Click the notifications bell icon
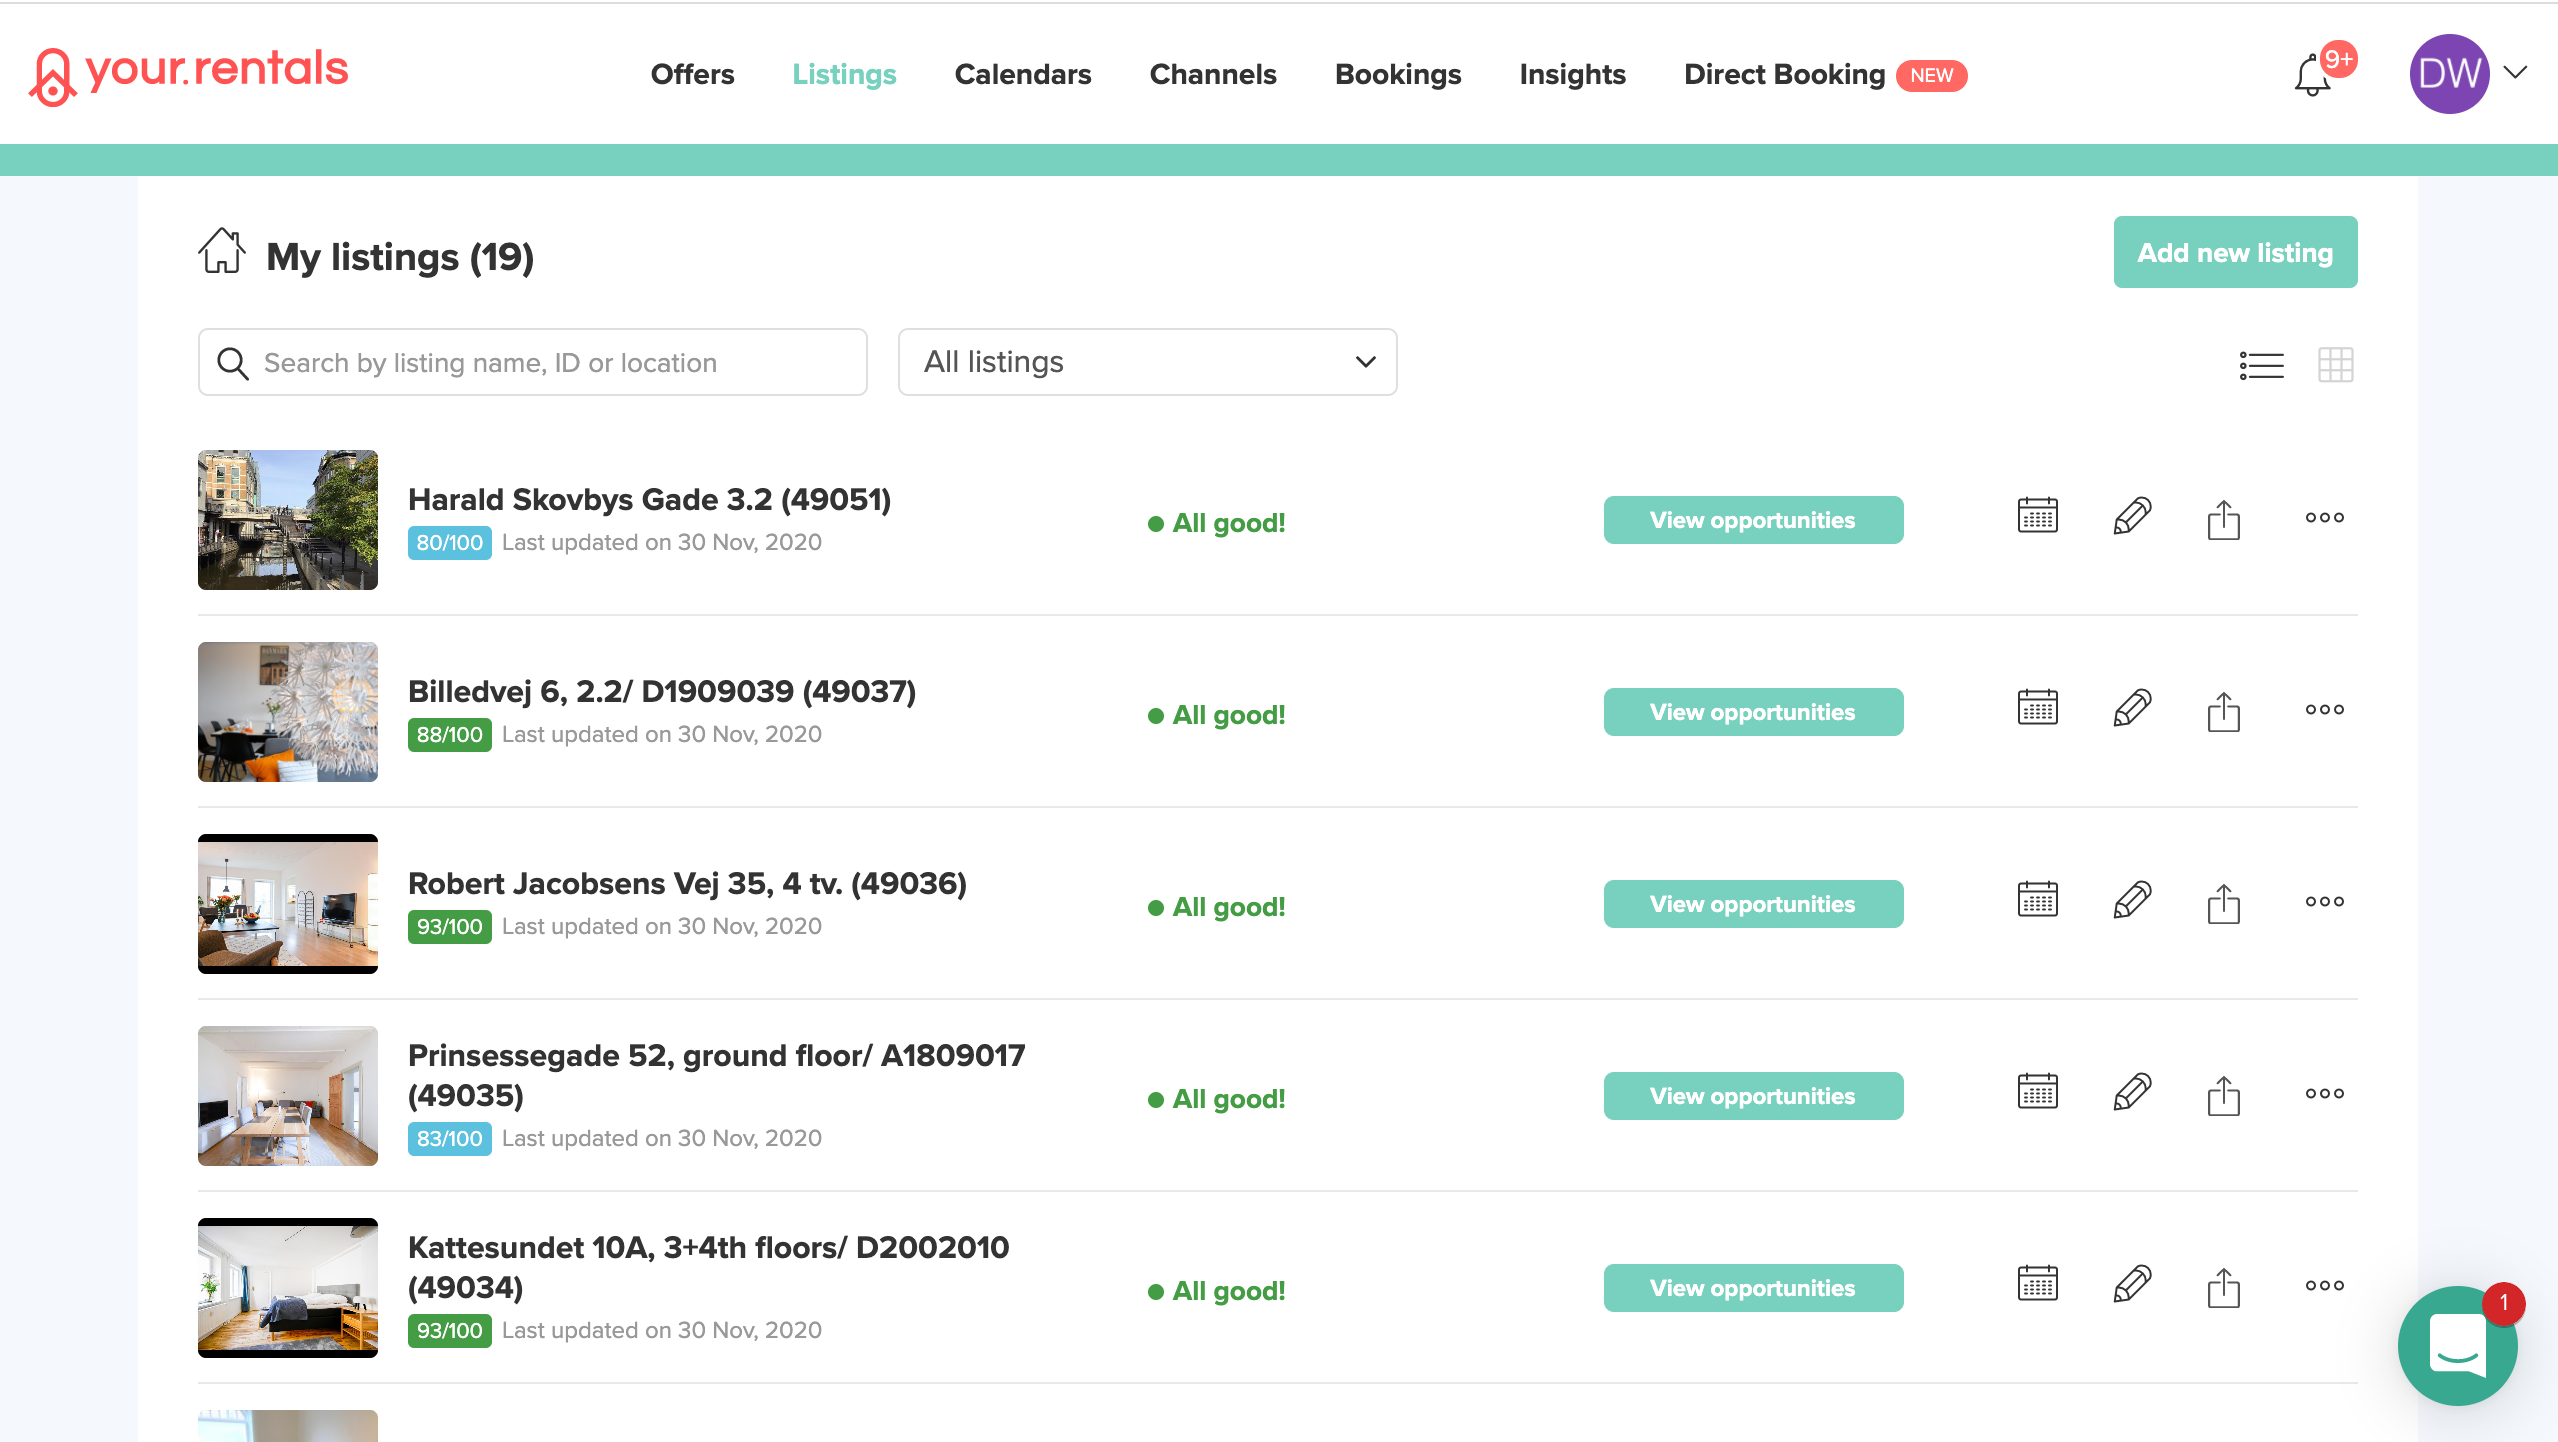The height and width of the screenshot is (1442, 2558). coord(2311,77)
